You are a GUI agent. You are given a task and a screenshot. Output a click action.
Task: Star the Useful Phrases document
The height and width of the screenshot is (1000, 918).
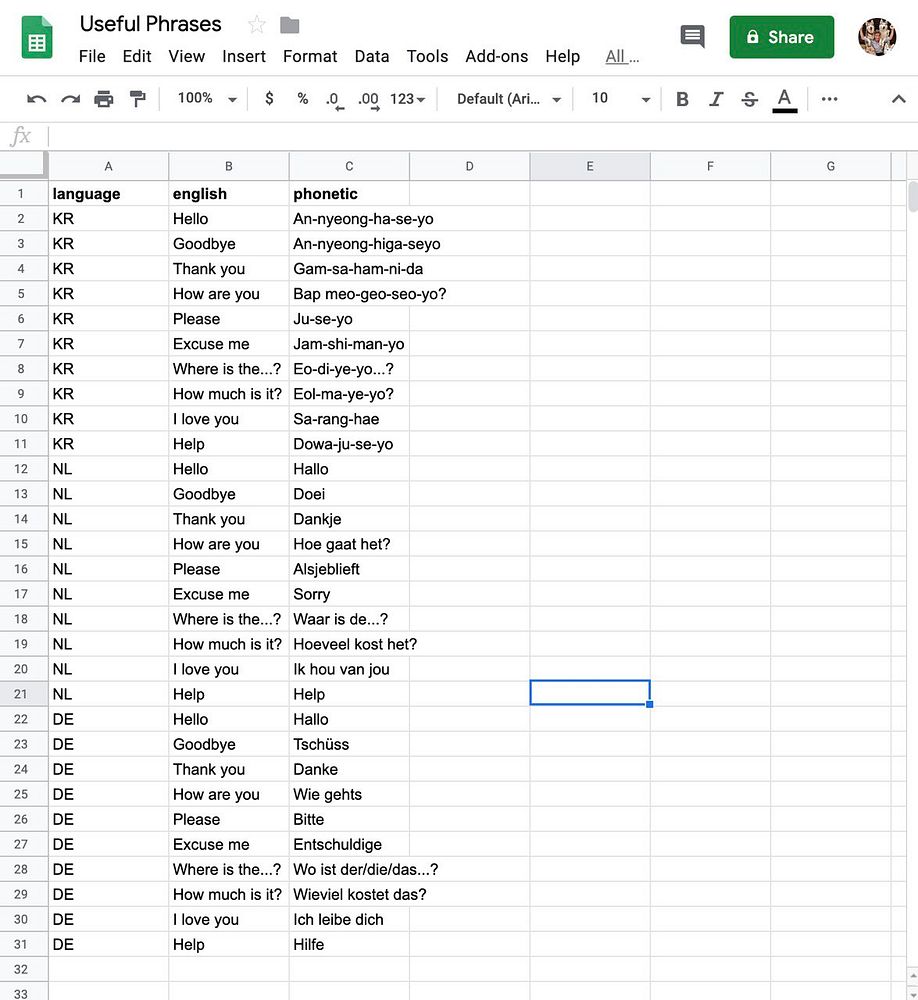point(256,25)
